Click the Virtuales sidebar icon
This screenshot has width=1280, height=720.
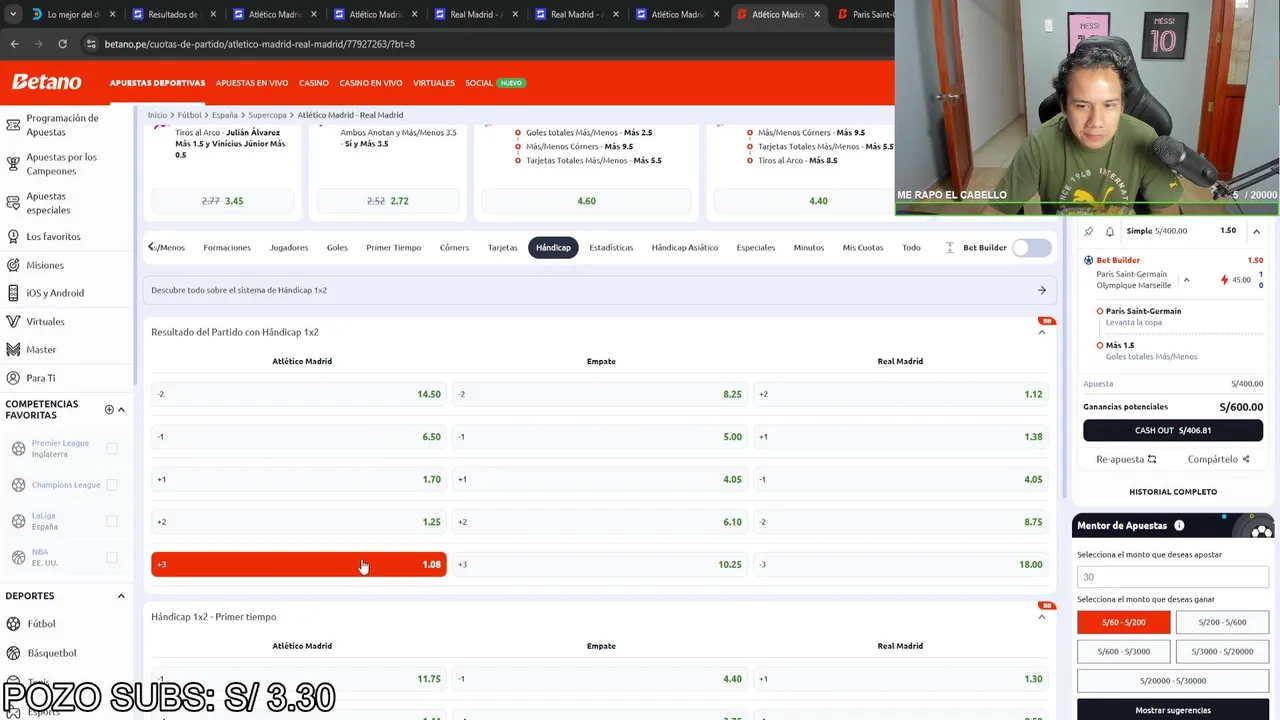point(13,322)
